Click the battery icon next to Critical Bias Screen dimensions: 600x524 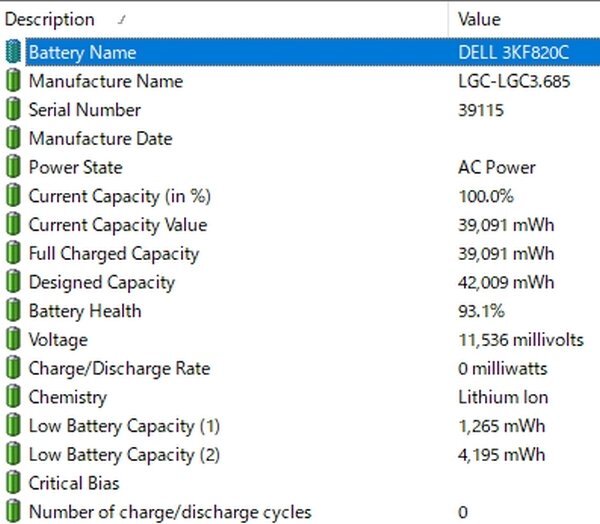pyautogui.click(x=13, y=484)
